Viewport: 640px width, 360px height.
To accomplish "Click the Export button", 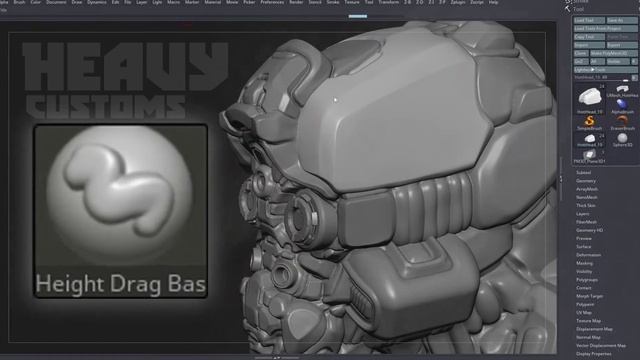I will click(621, 45).
